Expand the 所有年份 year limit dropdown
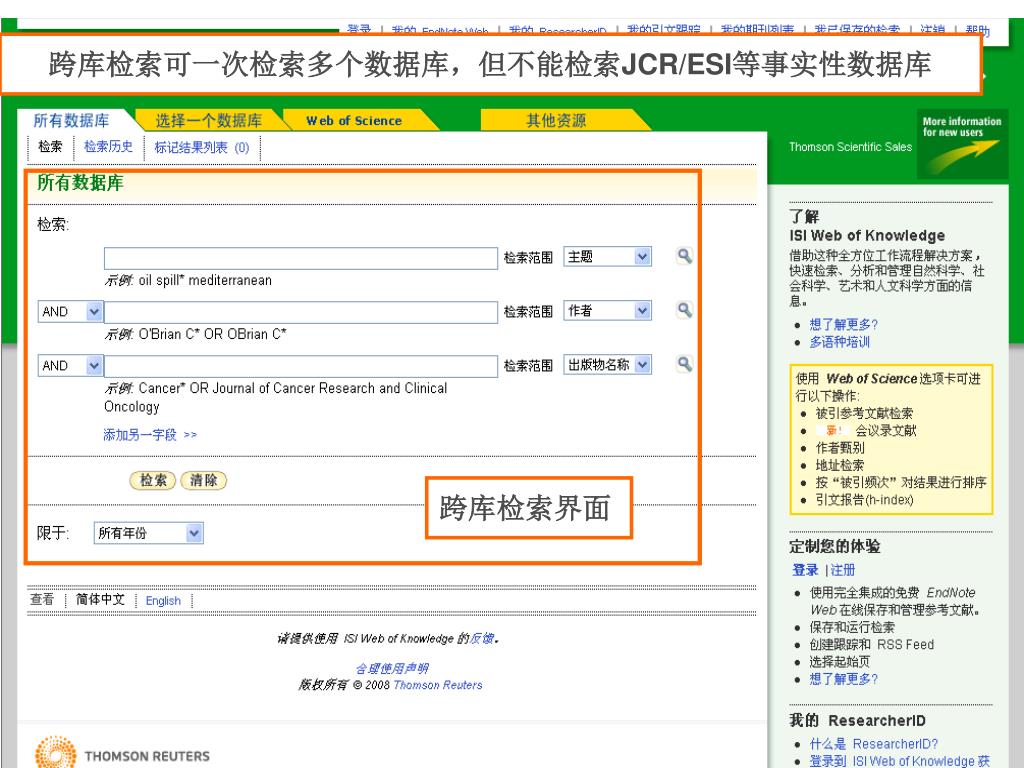The image size is (1024, 768). [x=148, y=533]
